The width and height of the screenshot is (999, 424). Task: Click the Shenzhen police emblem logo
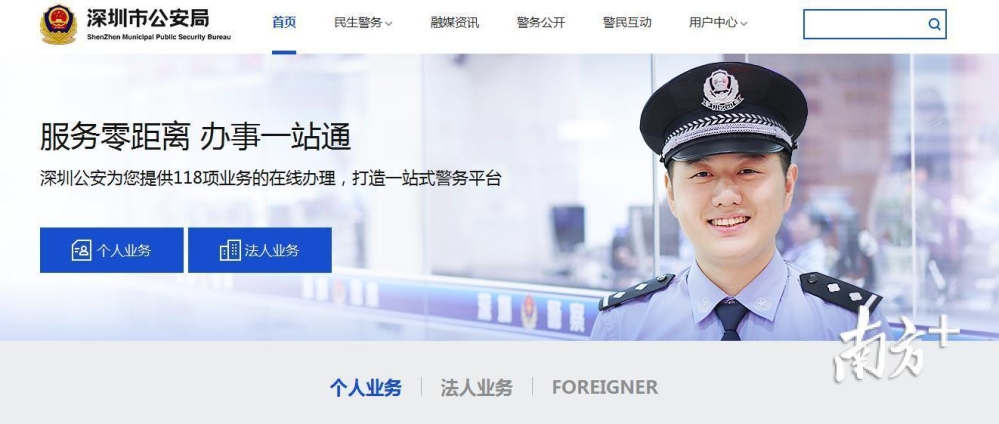click(58, 24)
